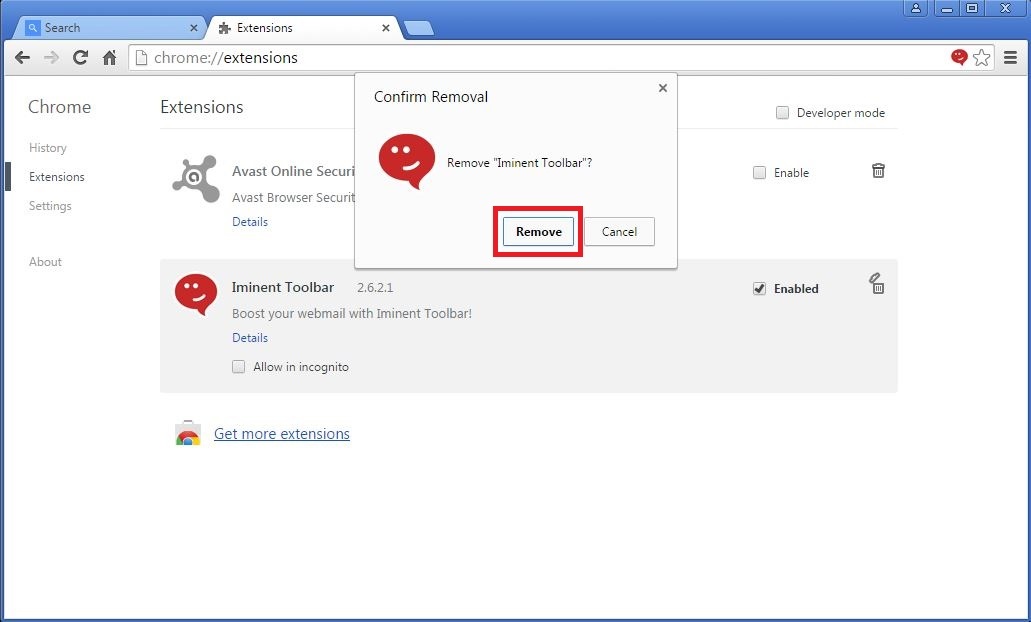
Task: Click the Iminent Toolbar extension logo
Action: [x=196, y=295]
